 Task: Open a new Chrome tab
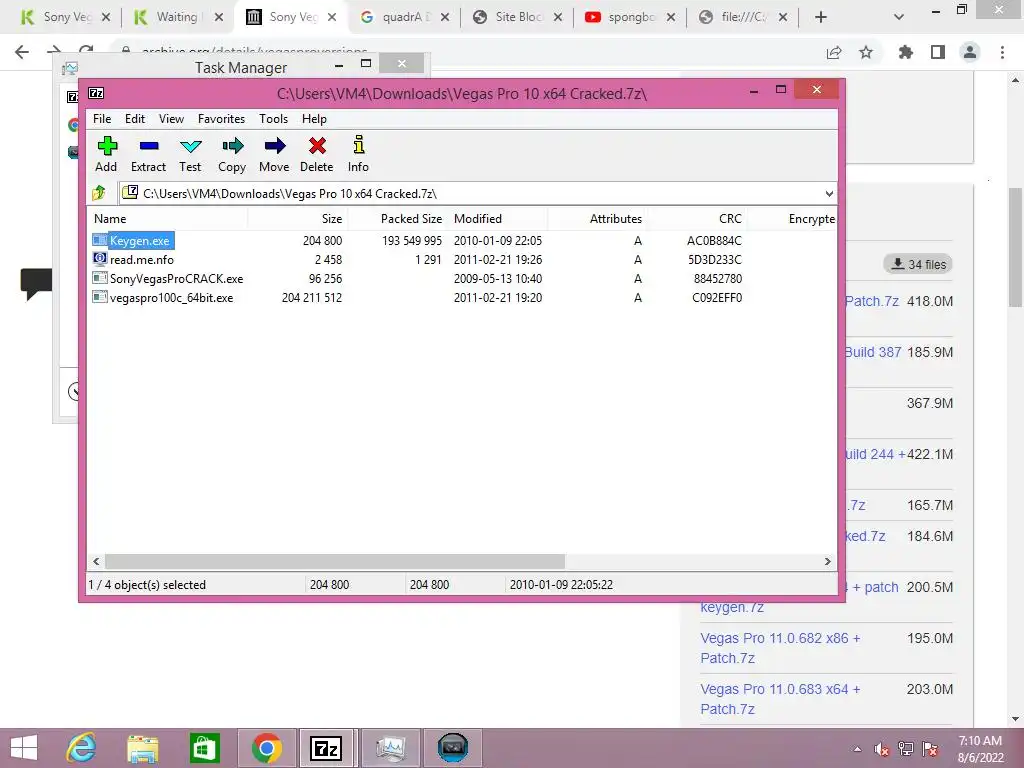click(821, 17)
